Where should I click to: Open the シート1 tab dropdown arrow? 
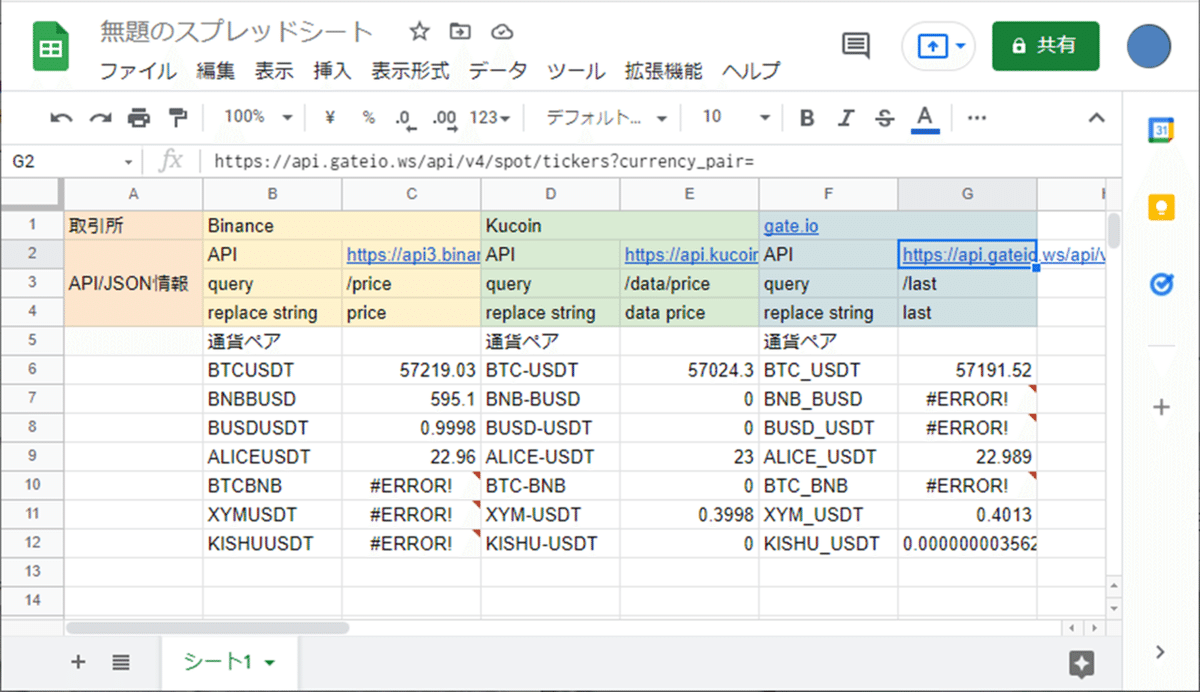click(x=269, y=663)
